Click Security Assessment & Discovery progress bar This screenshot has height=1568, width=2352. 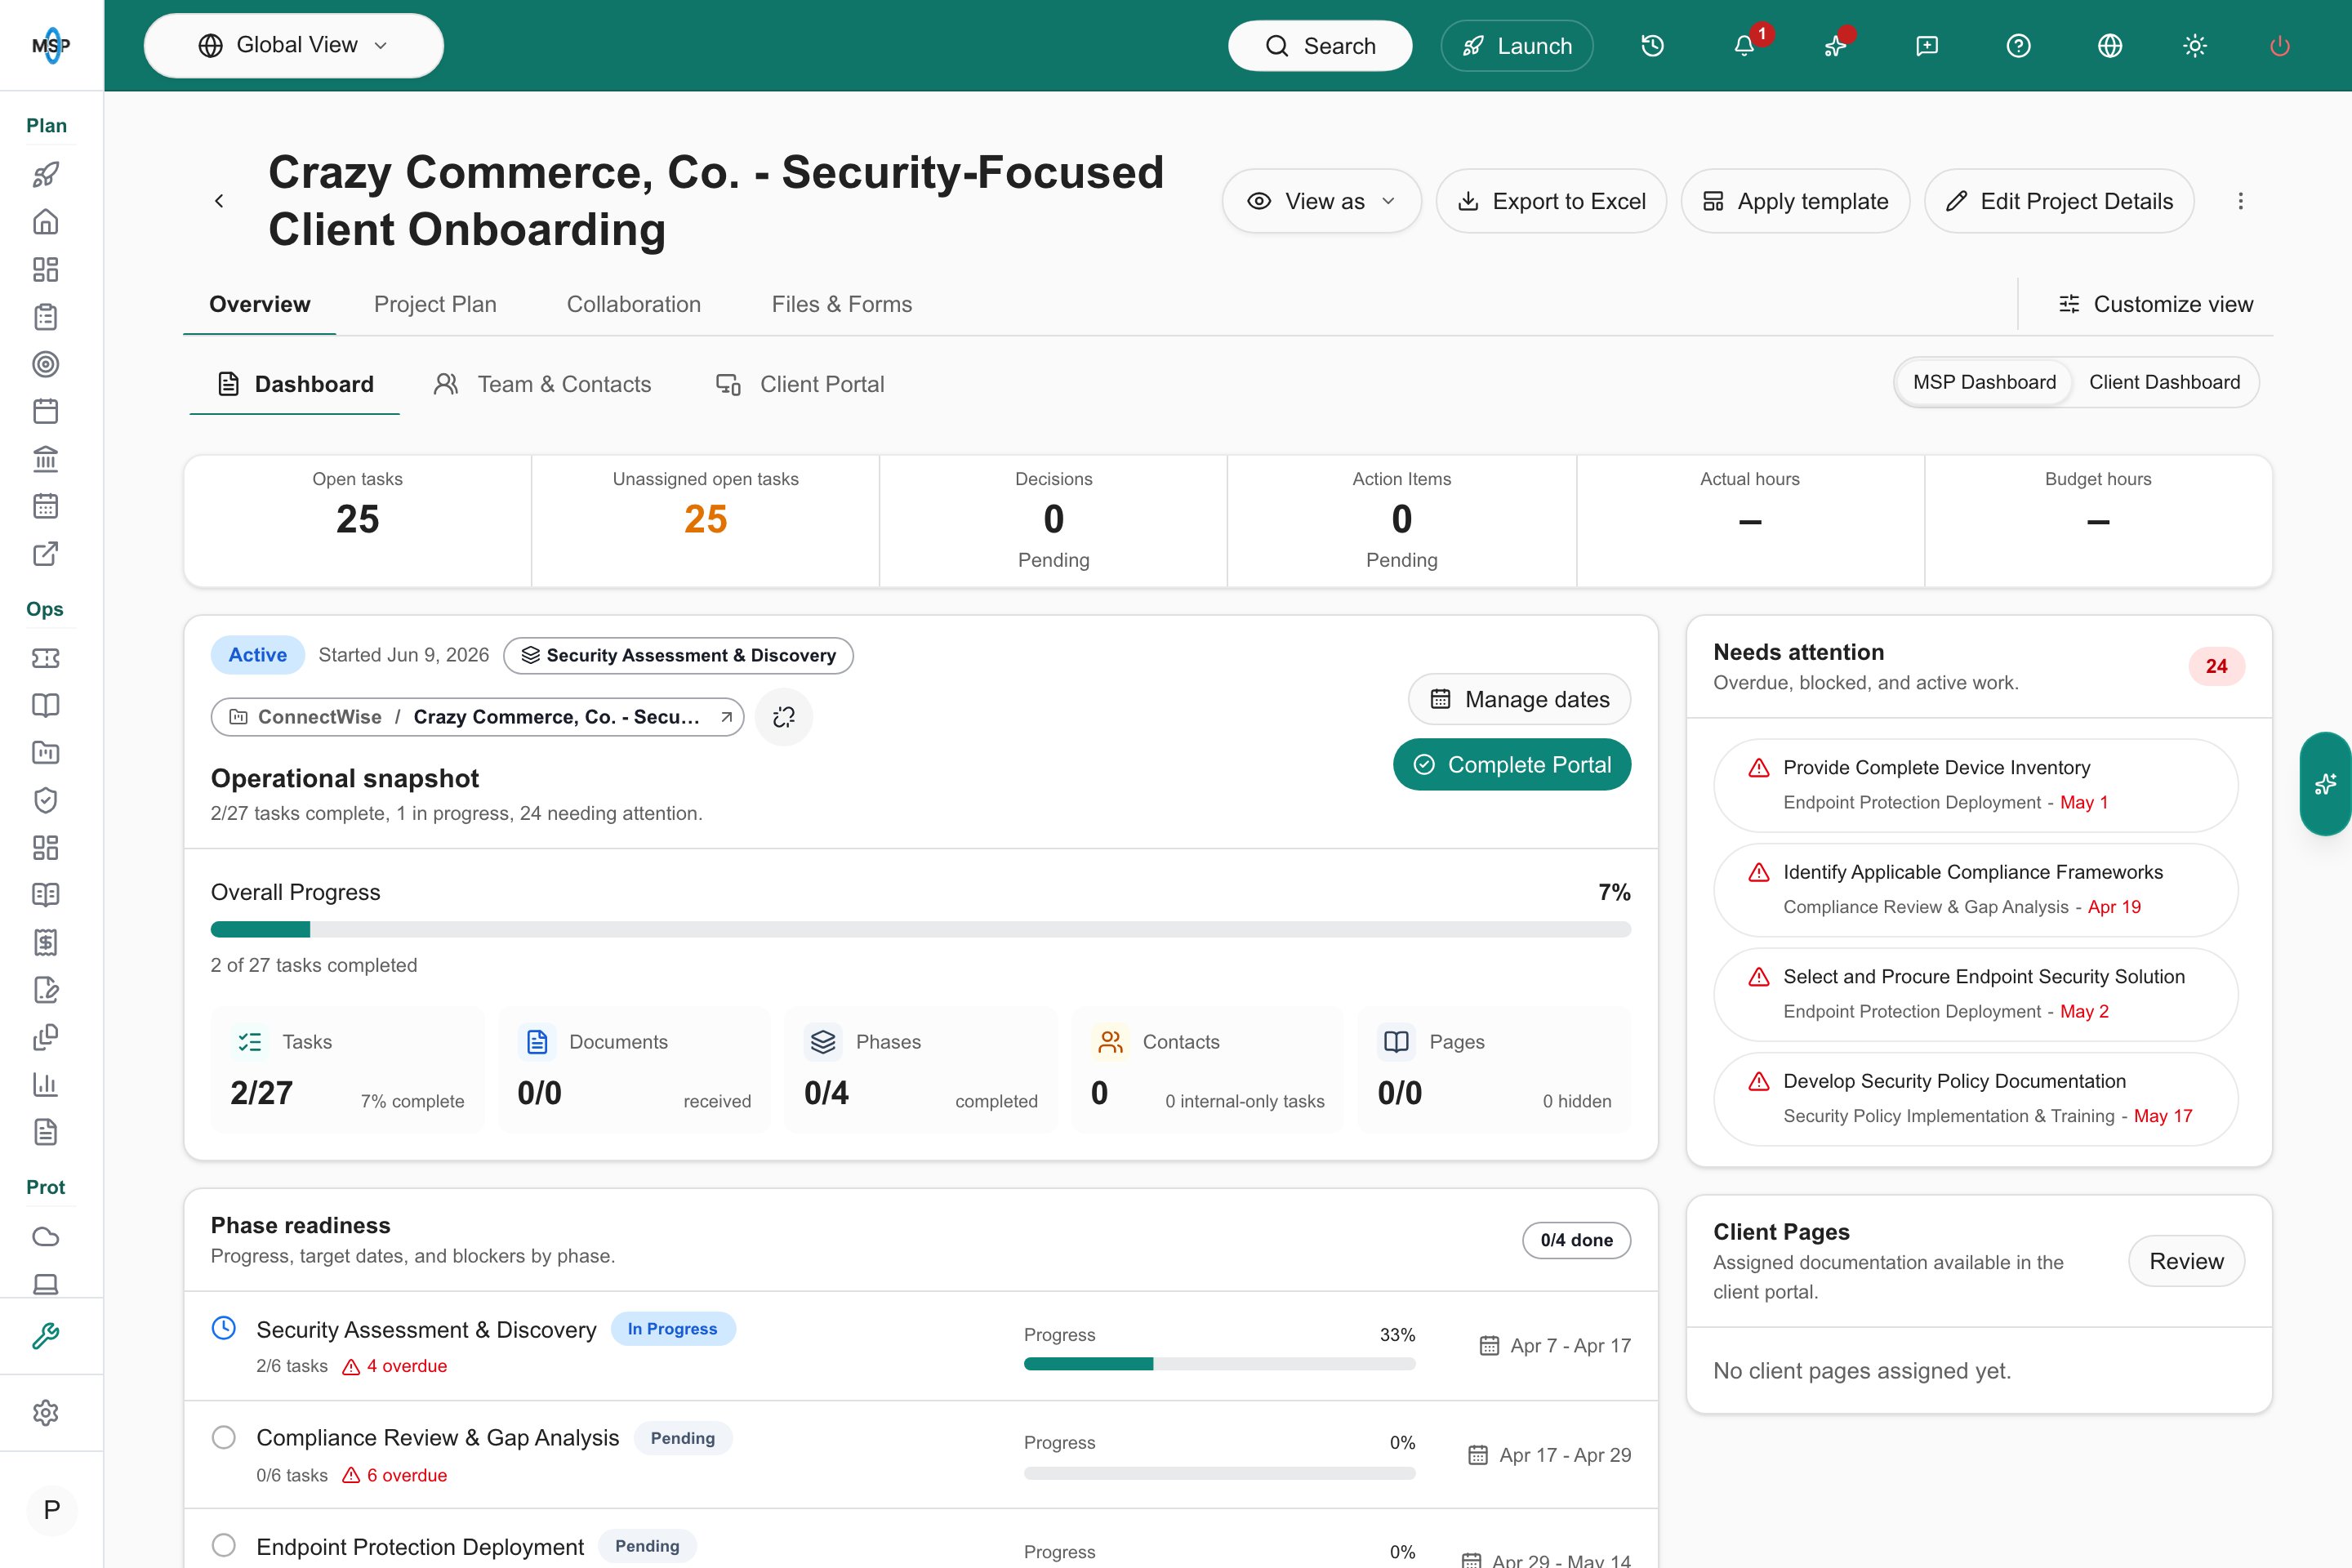[1220, 1364]
